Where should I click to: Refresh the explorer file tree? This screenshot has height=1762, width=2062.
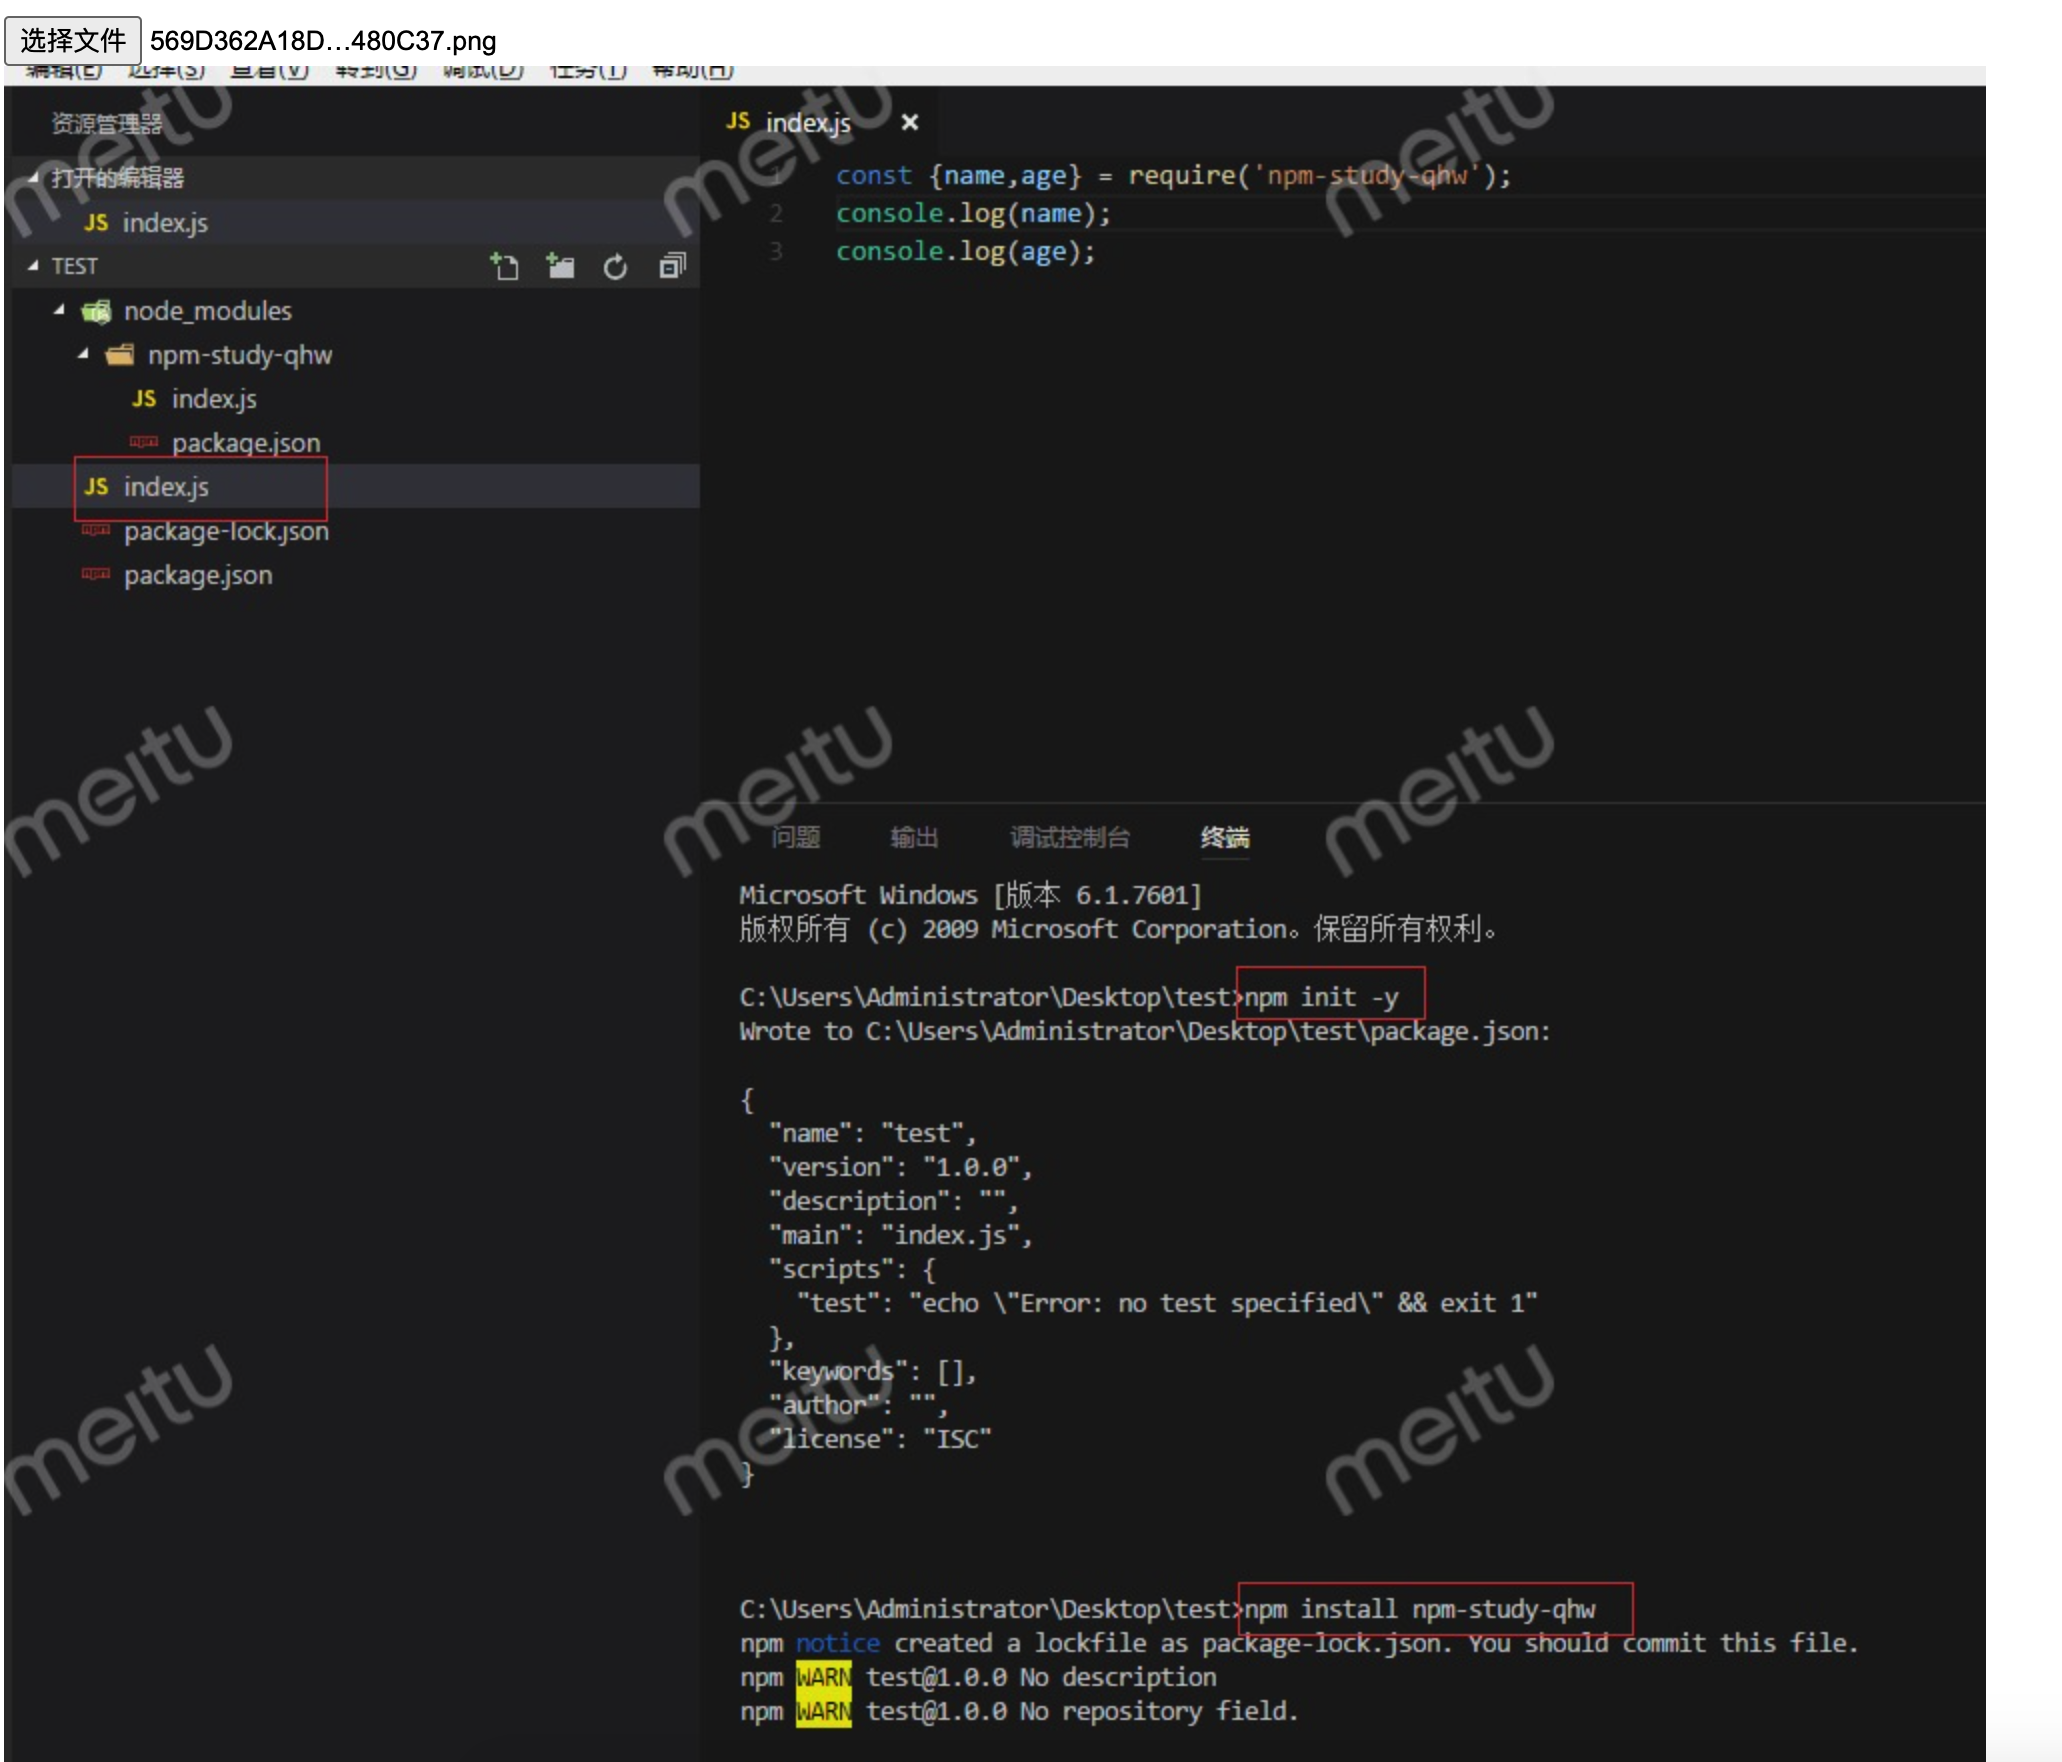click(615, 266)
